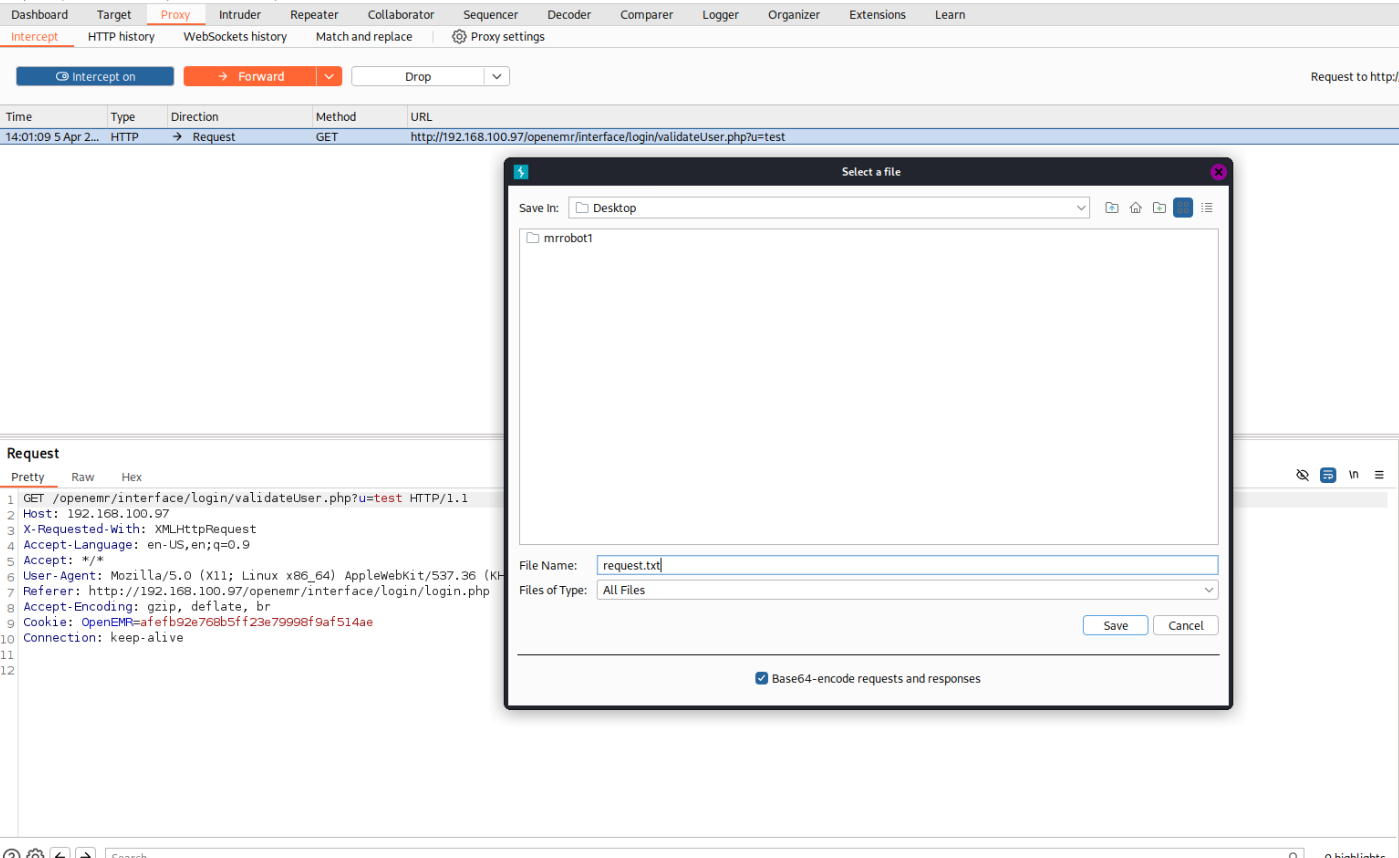Click the Host header line in the request

96,514
